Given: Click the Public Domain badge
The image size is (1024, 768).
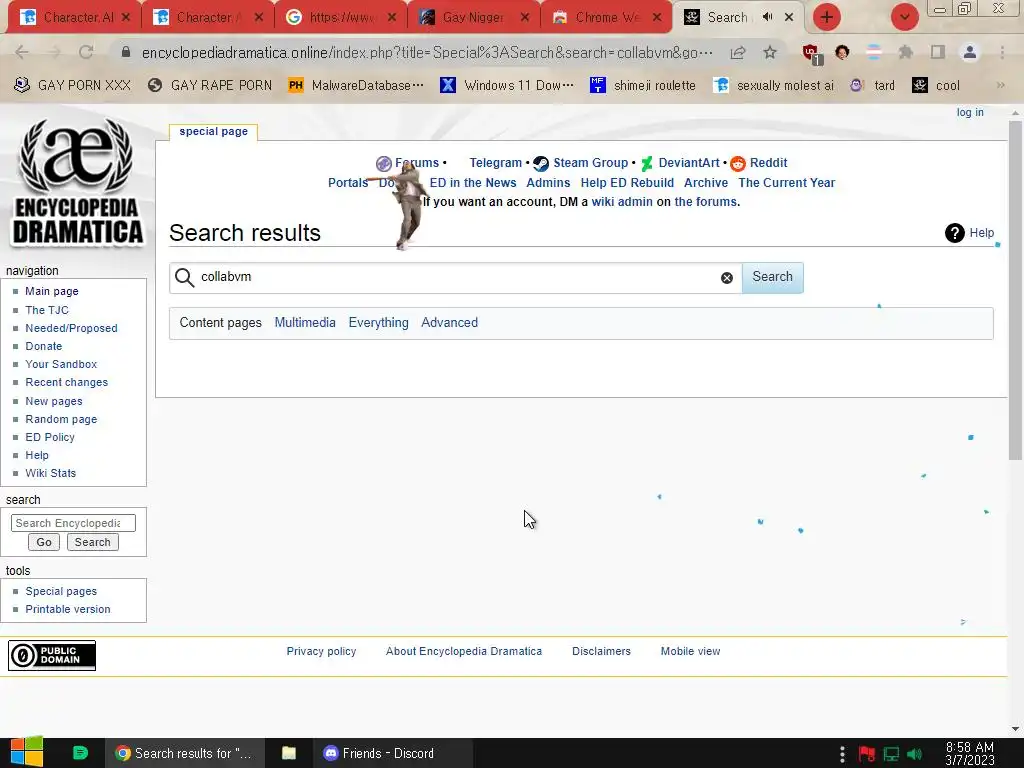Looking at the screenshot, I should [52, 655].
